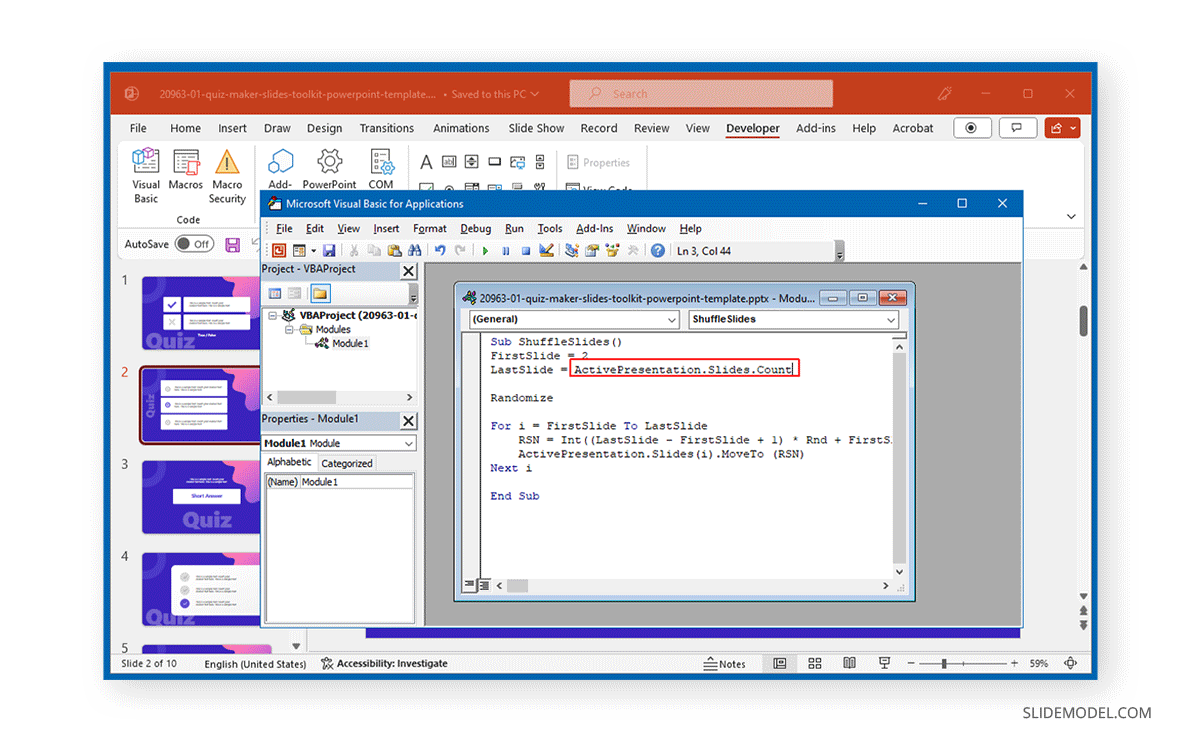Image resolution: width=1200 pixels, height=743 pixels.
Task: Switch to Normal view in status bar
Action: click(x=780, y=663)
